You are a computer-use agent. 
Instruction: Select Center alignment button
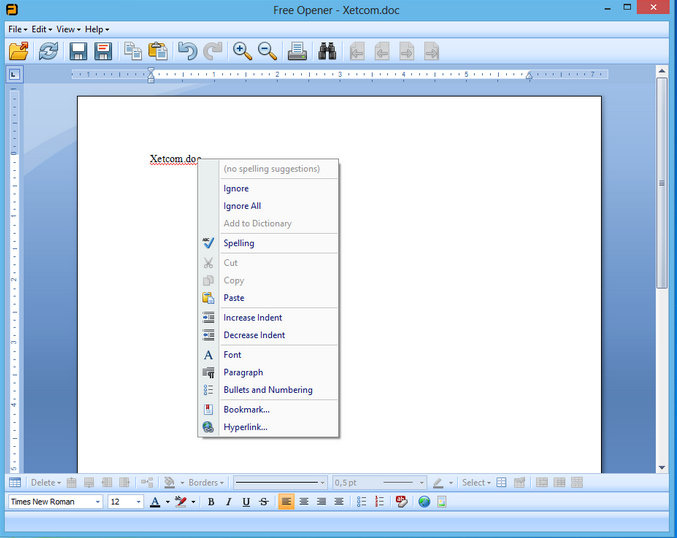(x=304, y=502)
